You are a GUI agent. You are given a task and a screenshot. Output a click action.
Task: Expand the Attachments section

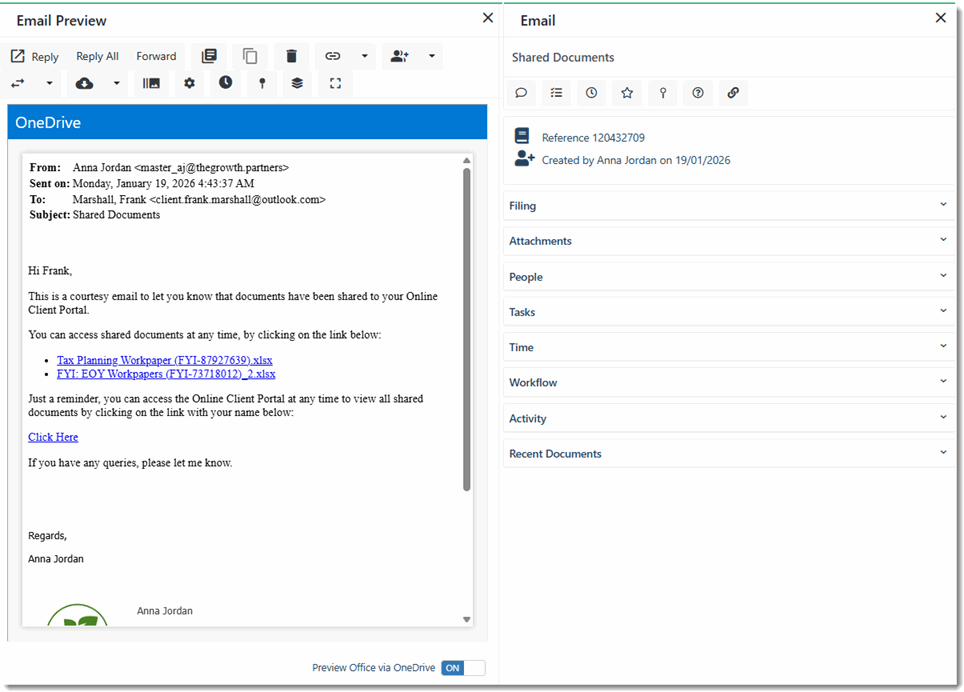[x=729, y=241]
